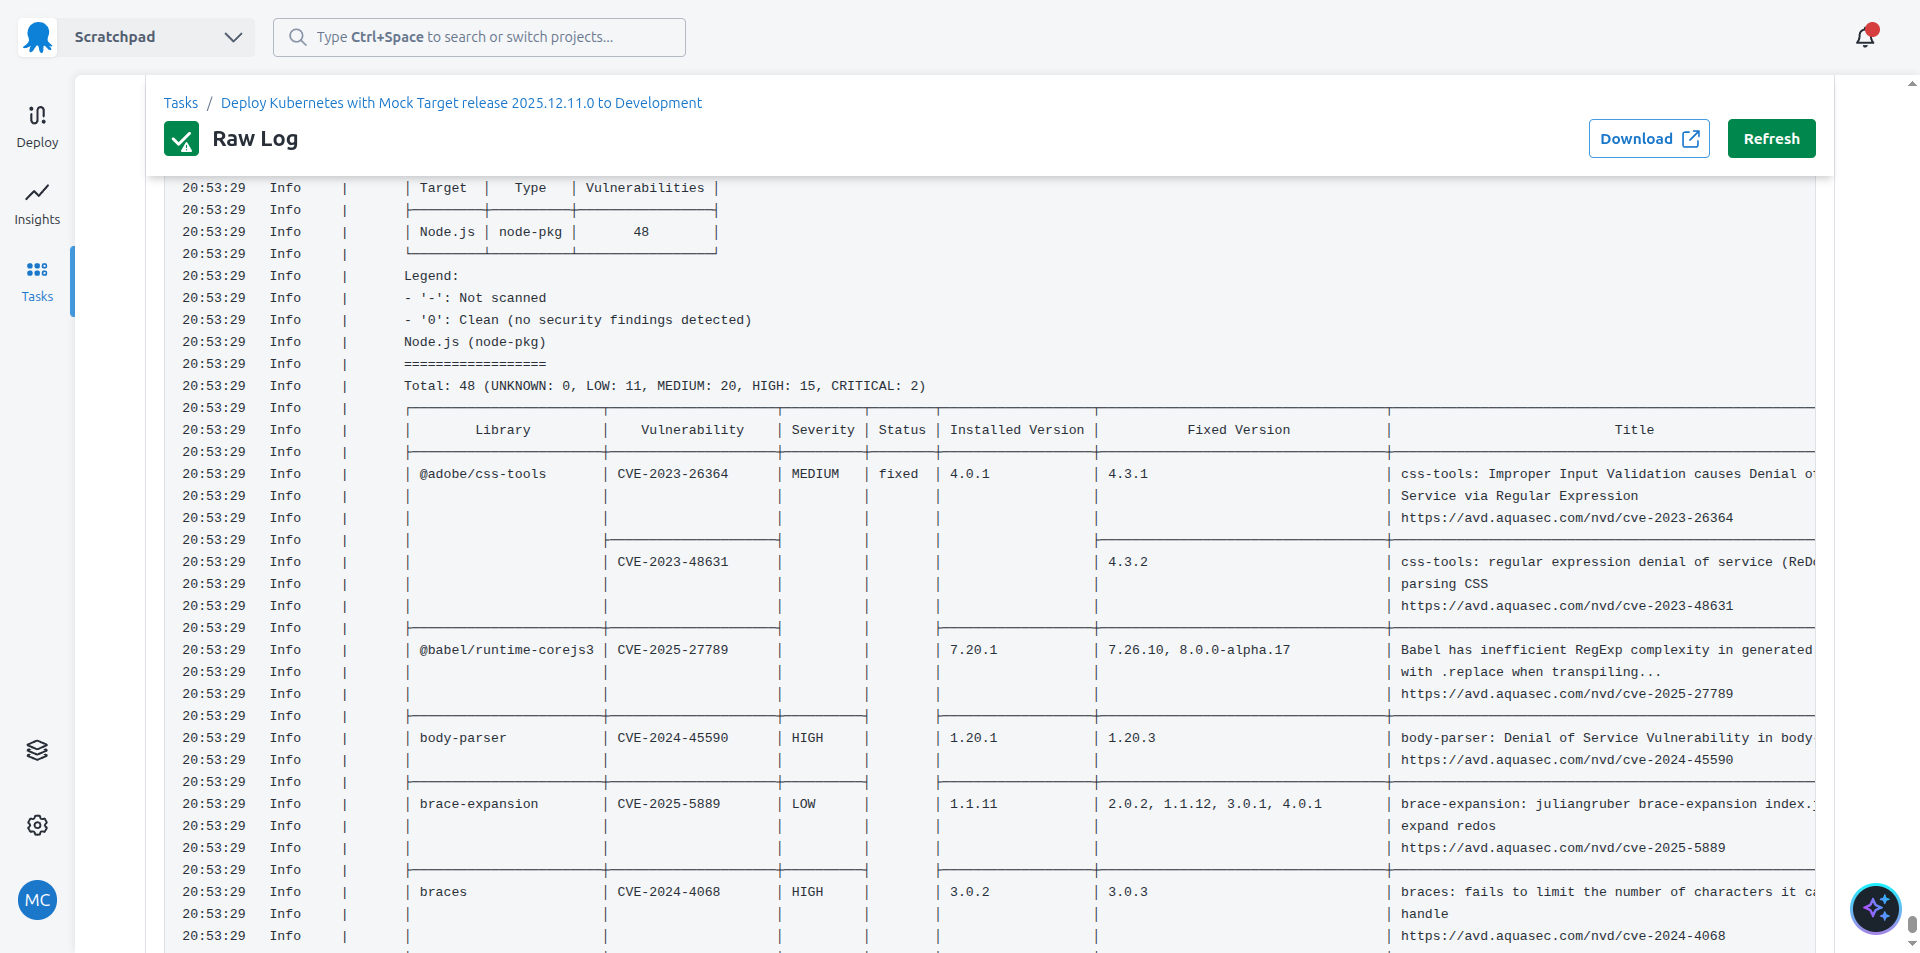Click the page scroll-down arrow

tap(1912, 943)
